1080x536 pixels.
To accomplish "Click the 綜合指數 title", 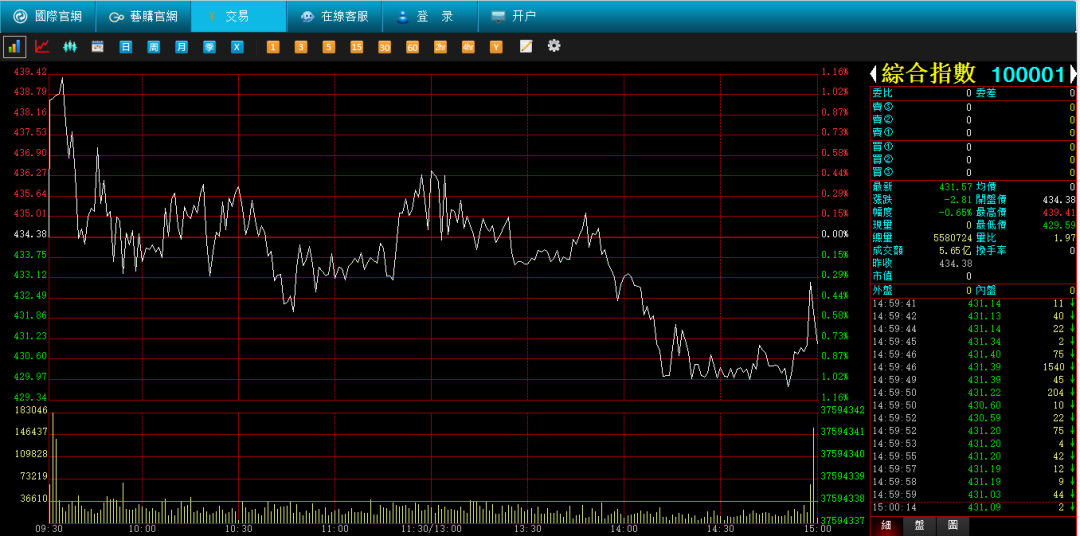I will [928, 74].
